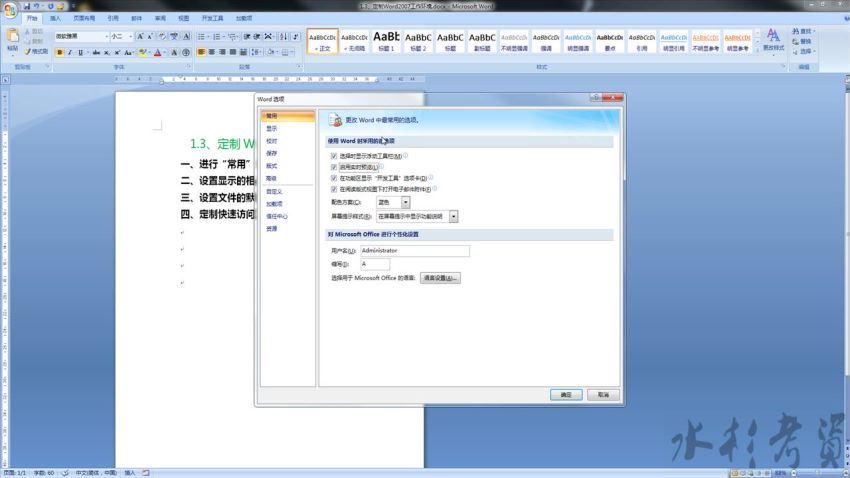The height and width of the screenshot is (478, 850).
Task: Center text in paragraph group
Action: click(x=211, y=52)
